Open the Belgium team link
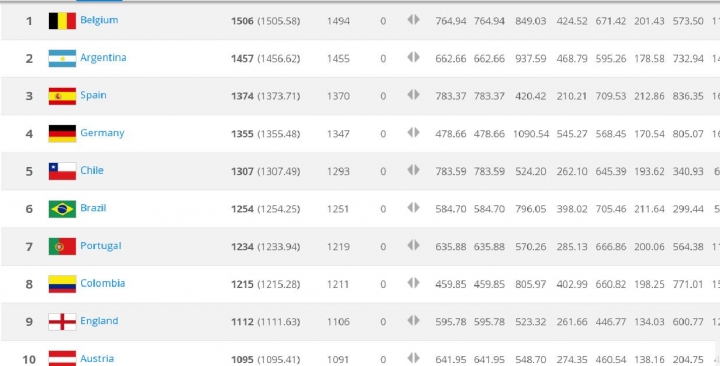720x366 pixels. tap(99, 20)
